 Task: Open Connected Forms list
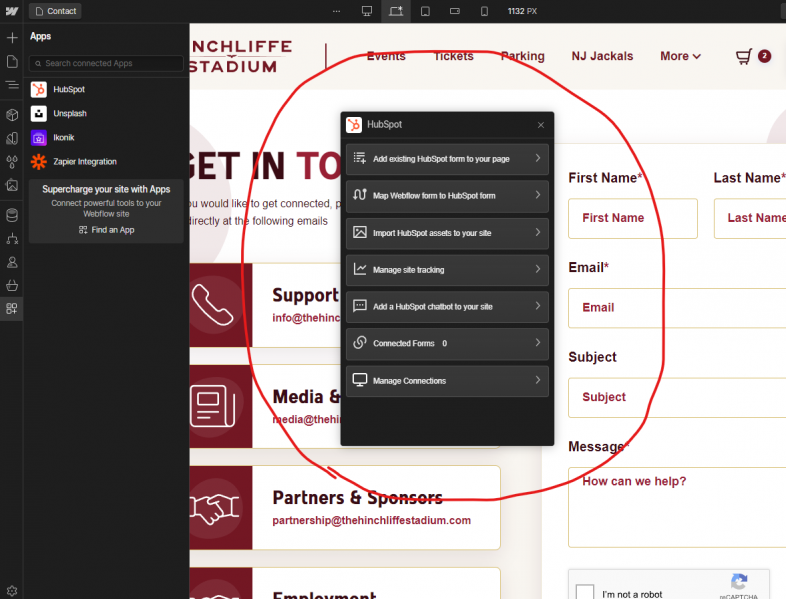pyautogui.click(x=447, y=343)
